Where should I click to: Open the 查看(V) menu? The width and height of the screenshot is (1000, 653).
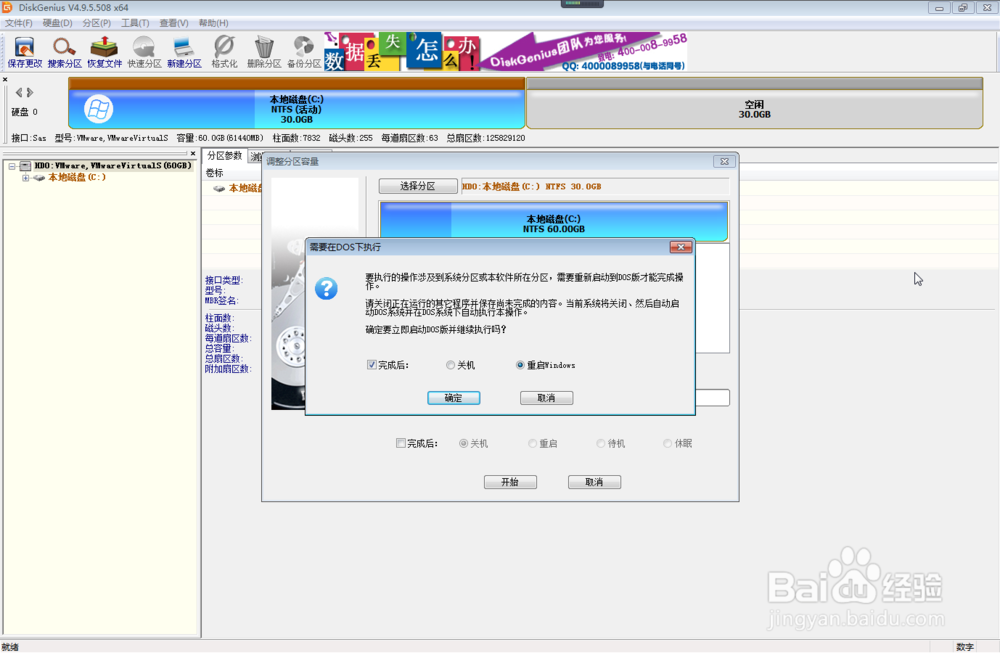(x=174, y=23)
